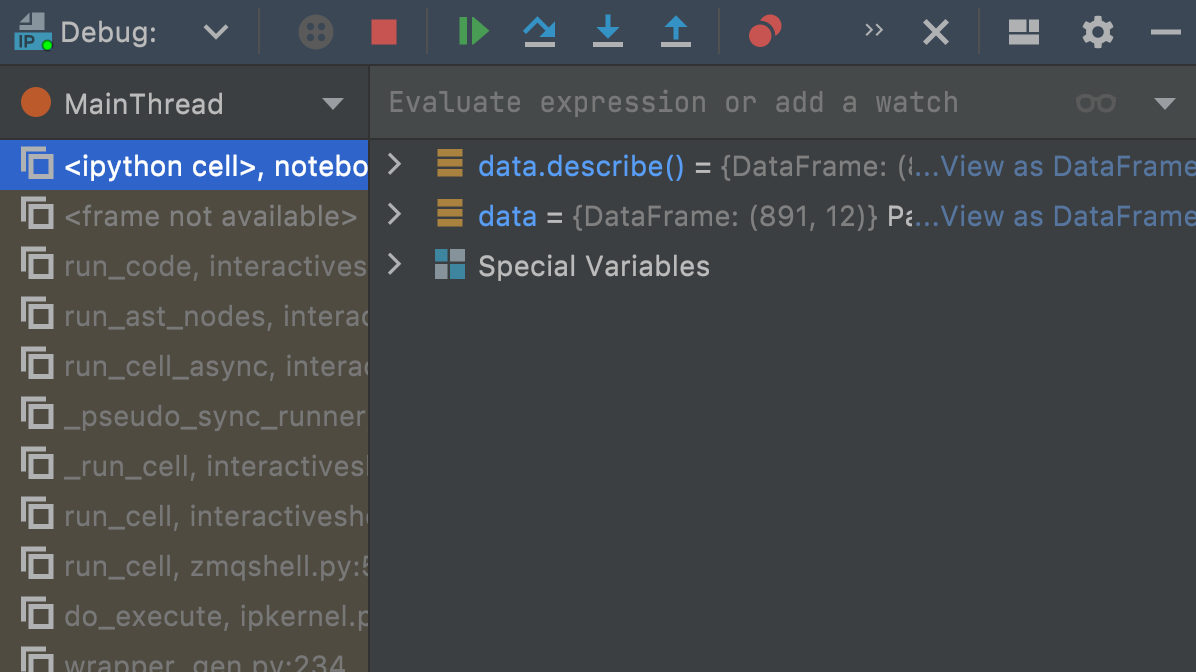The height and width of the screenshot is (672, 1196).
Task: Expand the data DataFrame variable
Action: click(394, 215)
